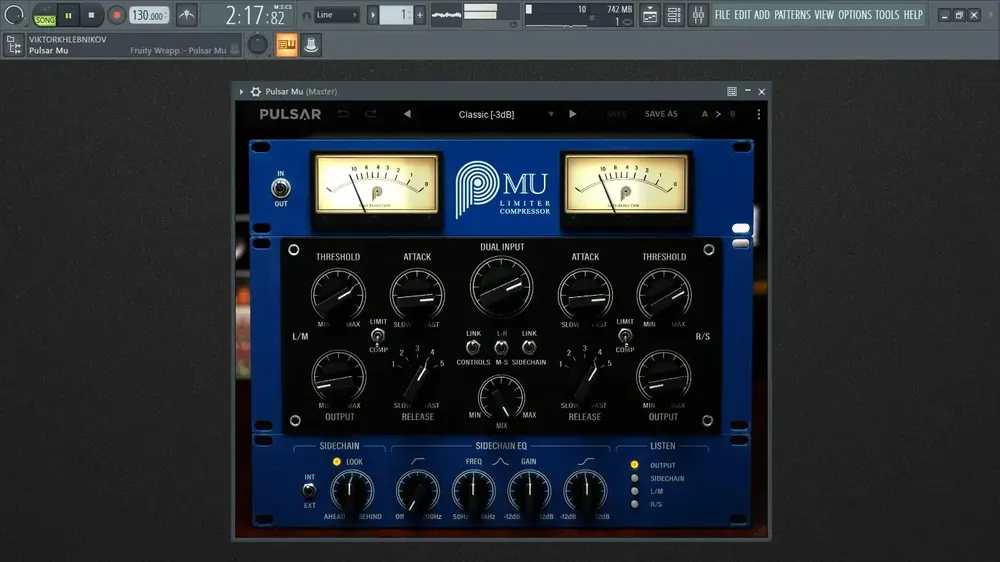Open the mixer window icon
Viewport: 1000px width, 562px height.
698,15
